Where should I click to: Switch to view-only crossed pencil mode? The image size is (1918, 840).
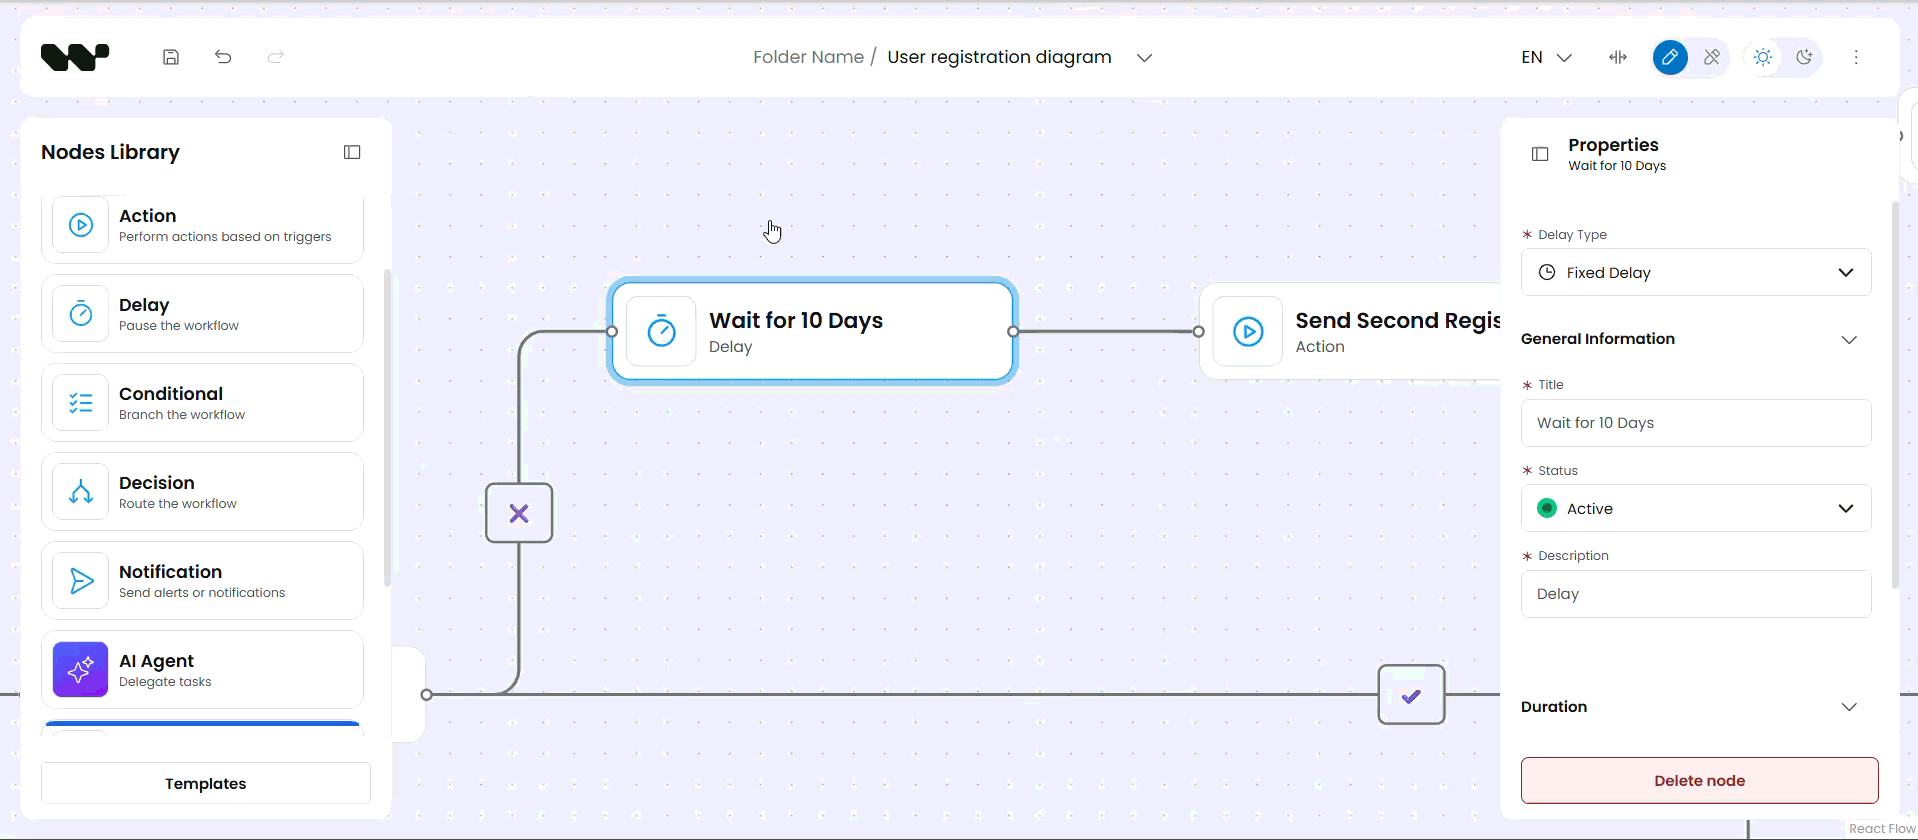point(1712,57)
